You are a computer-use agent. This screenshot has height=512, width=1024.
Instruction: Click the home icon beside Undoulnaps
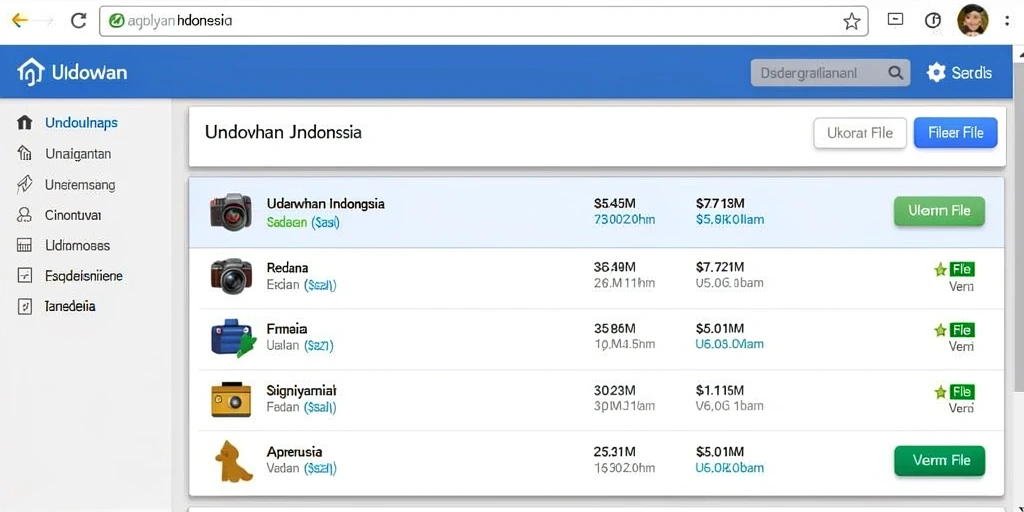(24, 122)
